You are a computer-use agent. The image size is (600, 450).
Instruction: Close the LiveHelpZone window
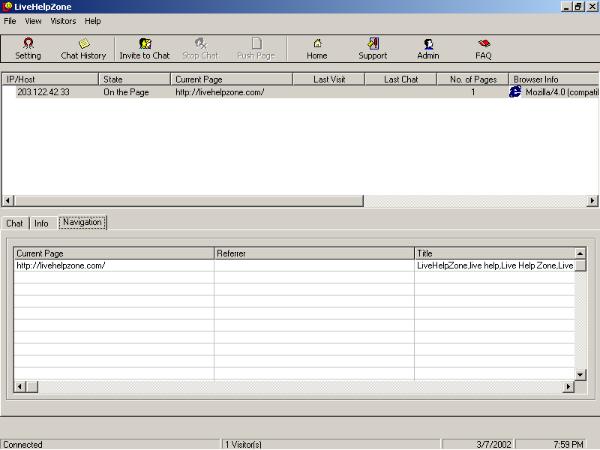pos(592,7)
